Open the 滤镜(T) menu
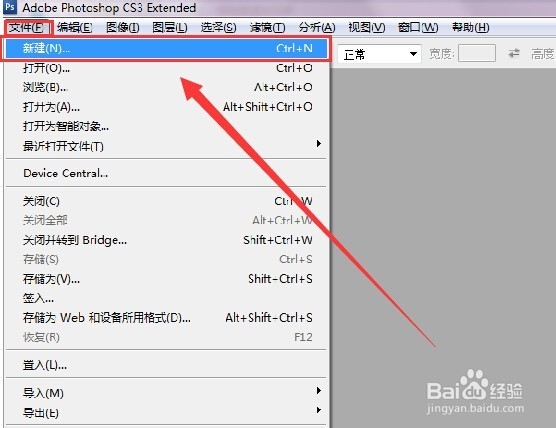 click(267, 27)
